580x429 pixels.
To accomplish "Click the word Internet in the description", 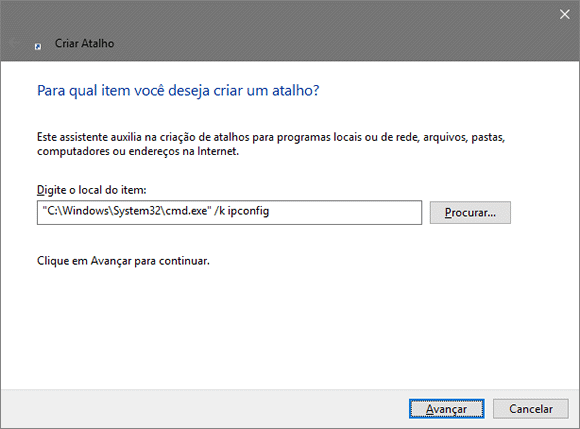I will (x=218, y=151).
